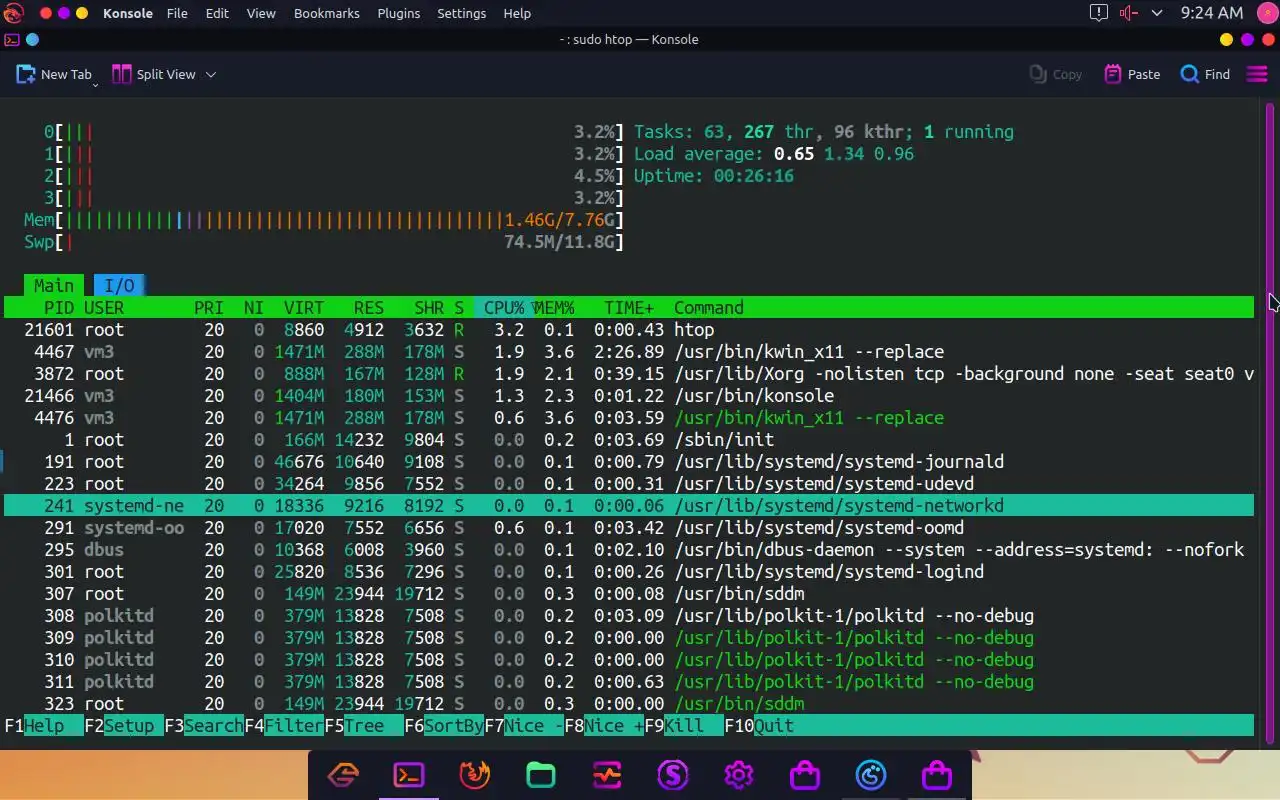Click the 9:24 AM clock

point(1212,13)
